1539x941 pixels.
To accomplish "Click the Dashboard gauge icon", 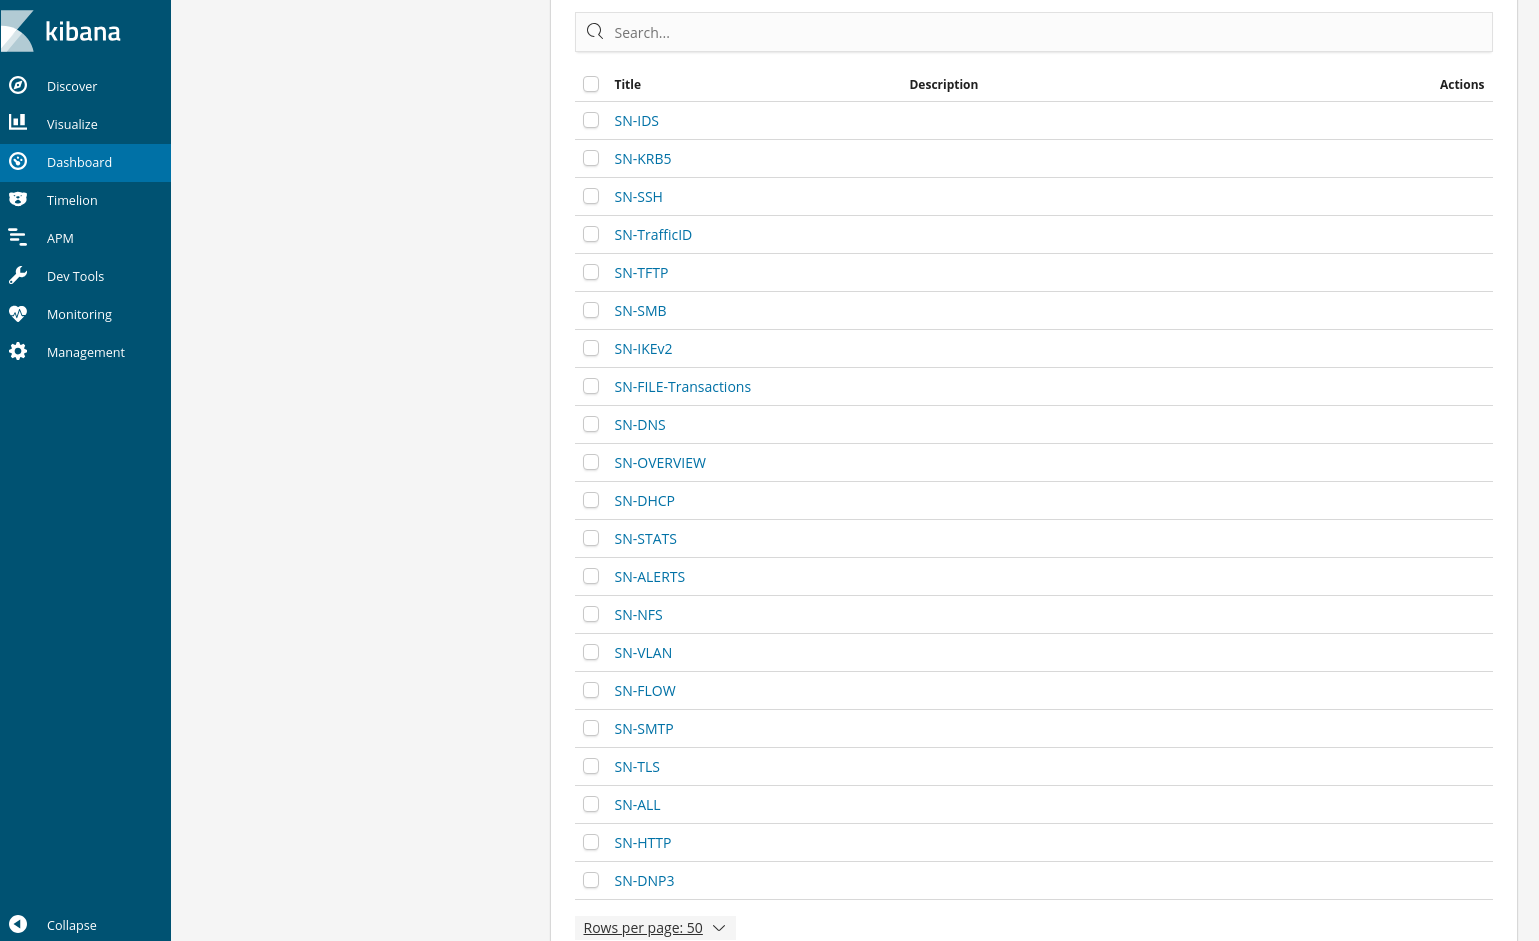I will pyautogui.click(x=18, y=161).
